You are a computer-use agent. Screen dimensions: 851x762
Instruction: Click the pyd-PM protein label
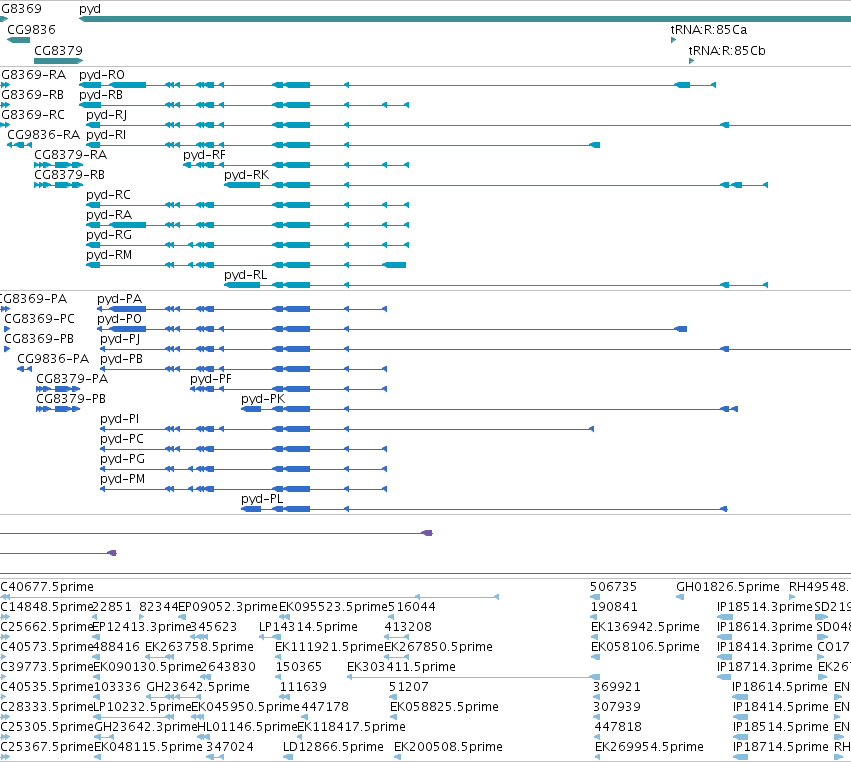123,480
